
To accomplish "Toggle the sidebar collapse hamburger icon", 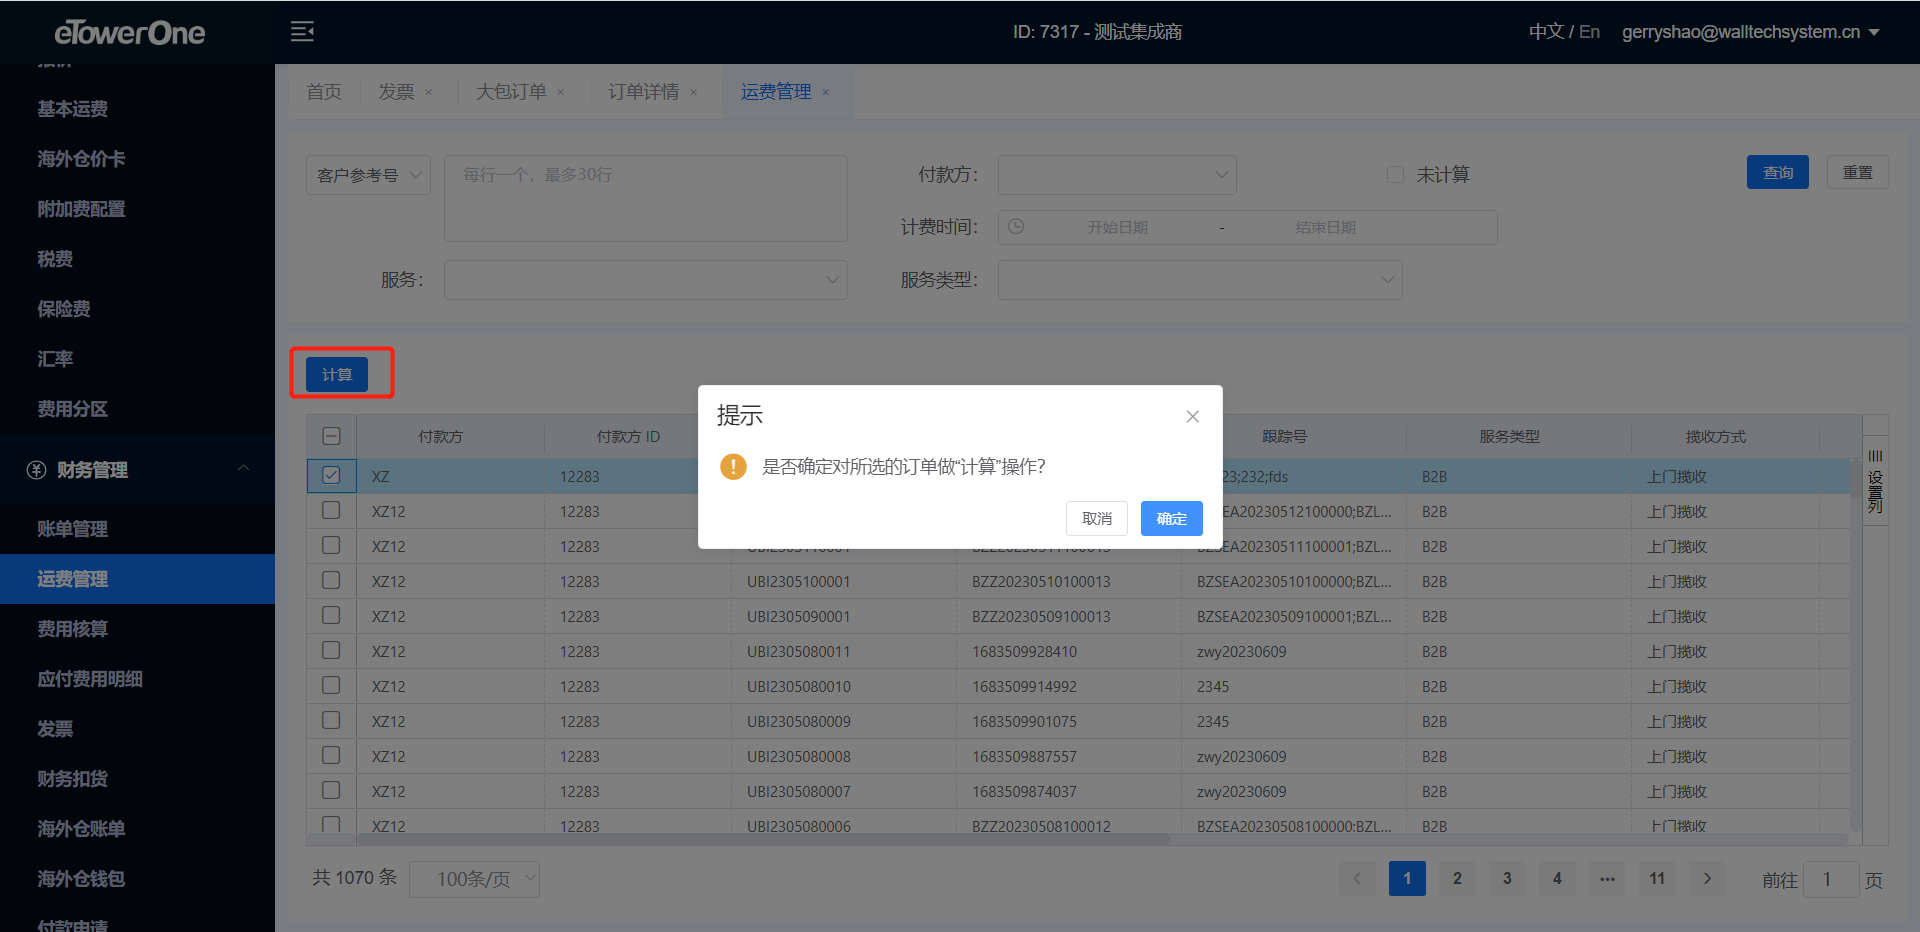I will click(x=302, y=32).
